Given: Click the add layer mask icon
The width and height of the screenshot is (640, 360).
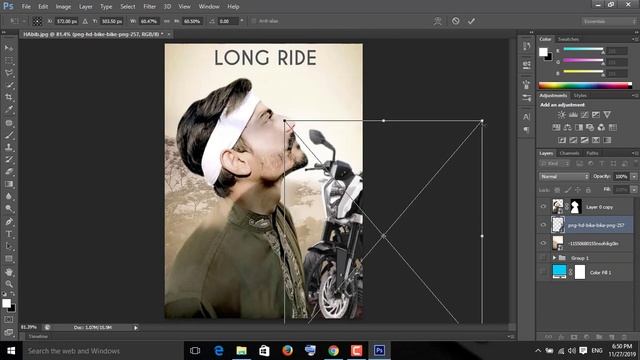Looking at the screenshot, I should (x=574, y=337).
